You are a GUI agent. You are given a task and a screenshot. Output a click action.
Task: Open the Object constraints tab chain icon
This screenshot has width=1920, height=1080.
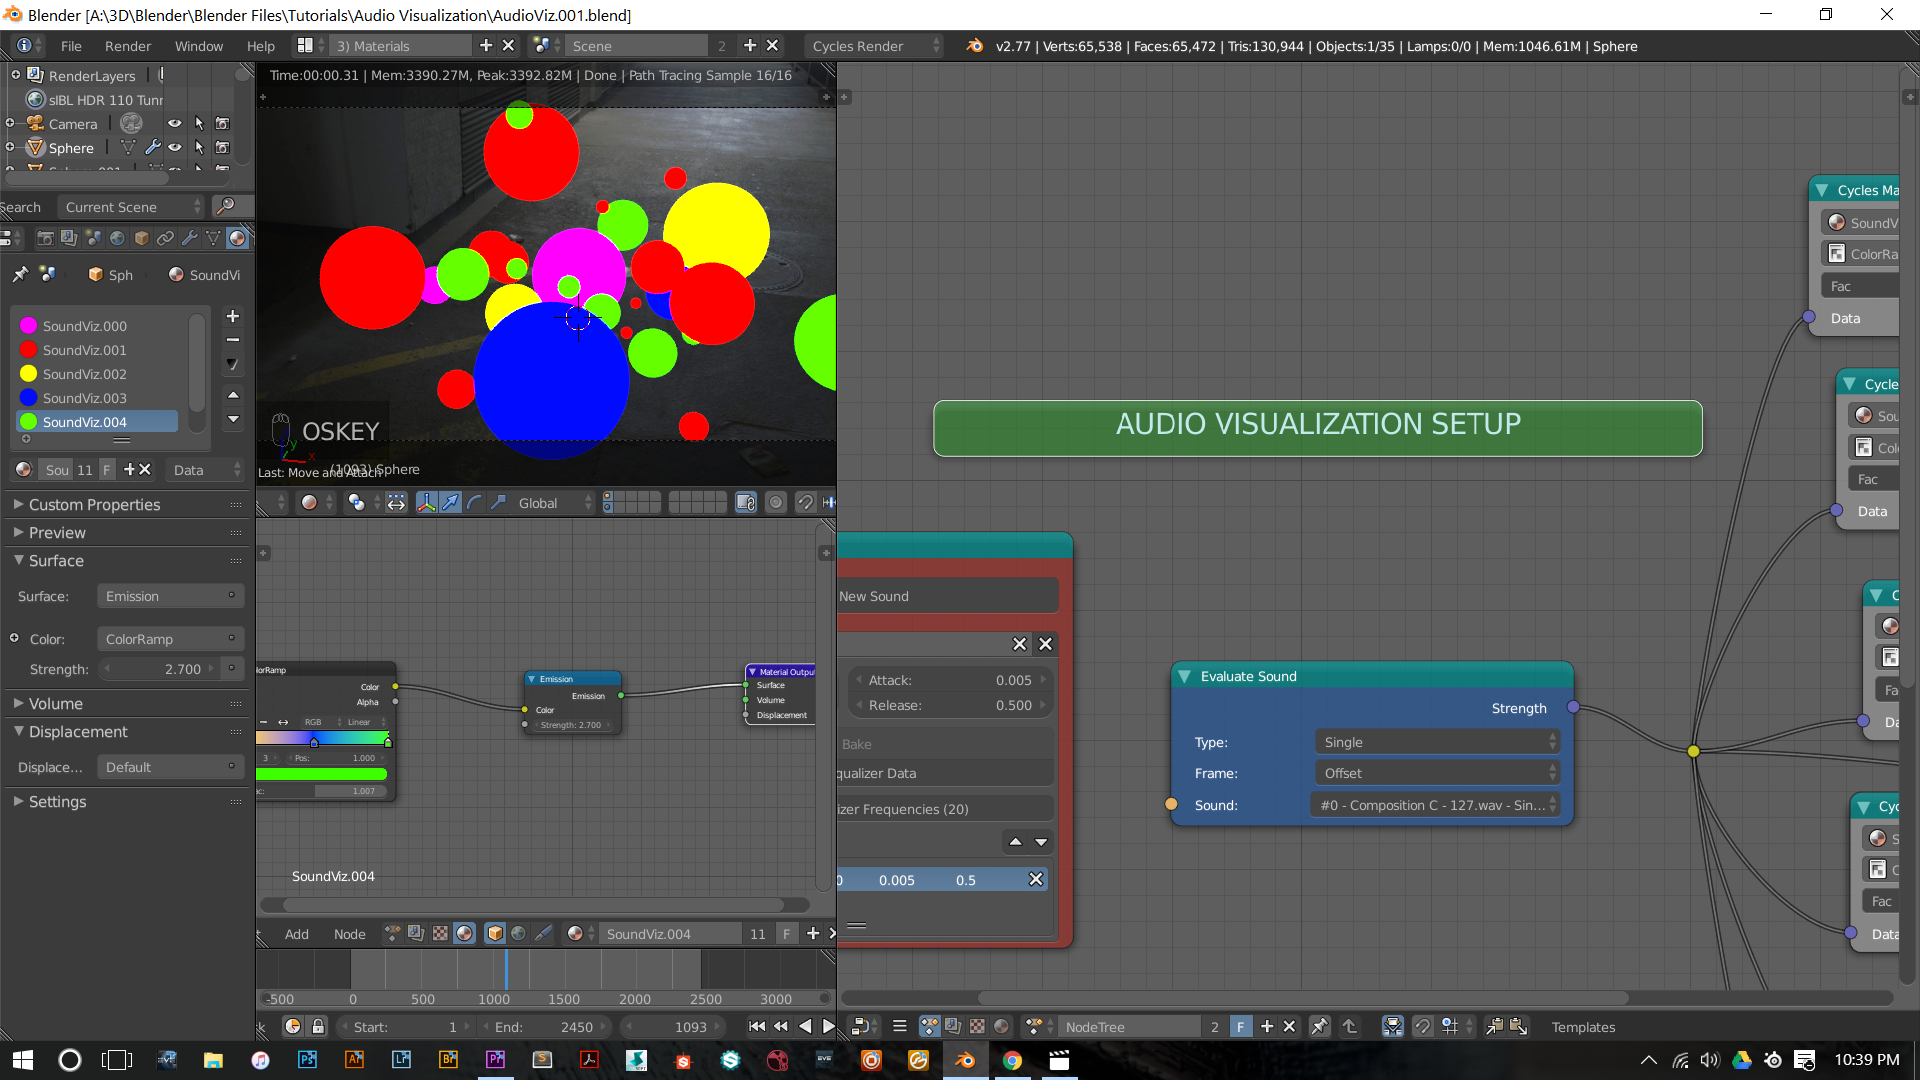click(x=165, y=238)
